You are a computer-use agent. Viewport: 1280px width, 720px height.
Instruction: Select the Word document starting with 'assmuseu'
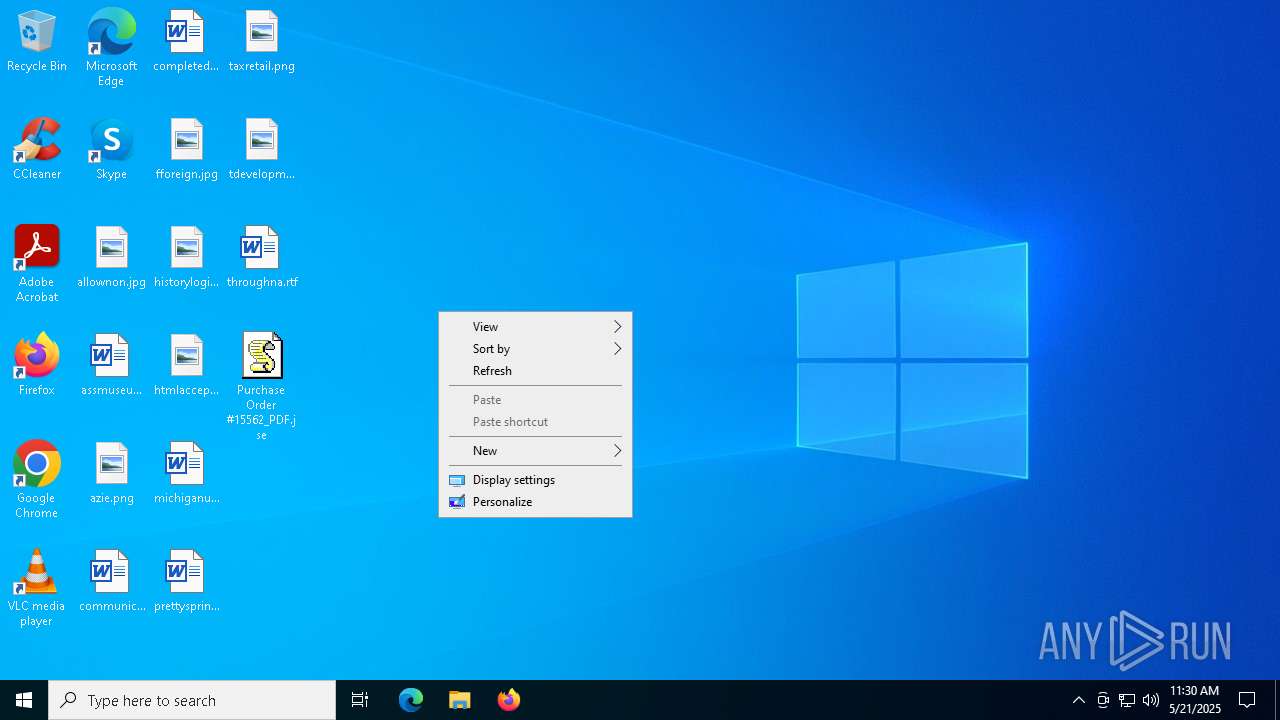click(111, 366)
